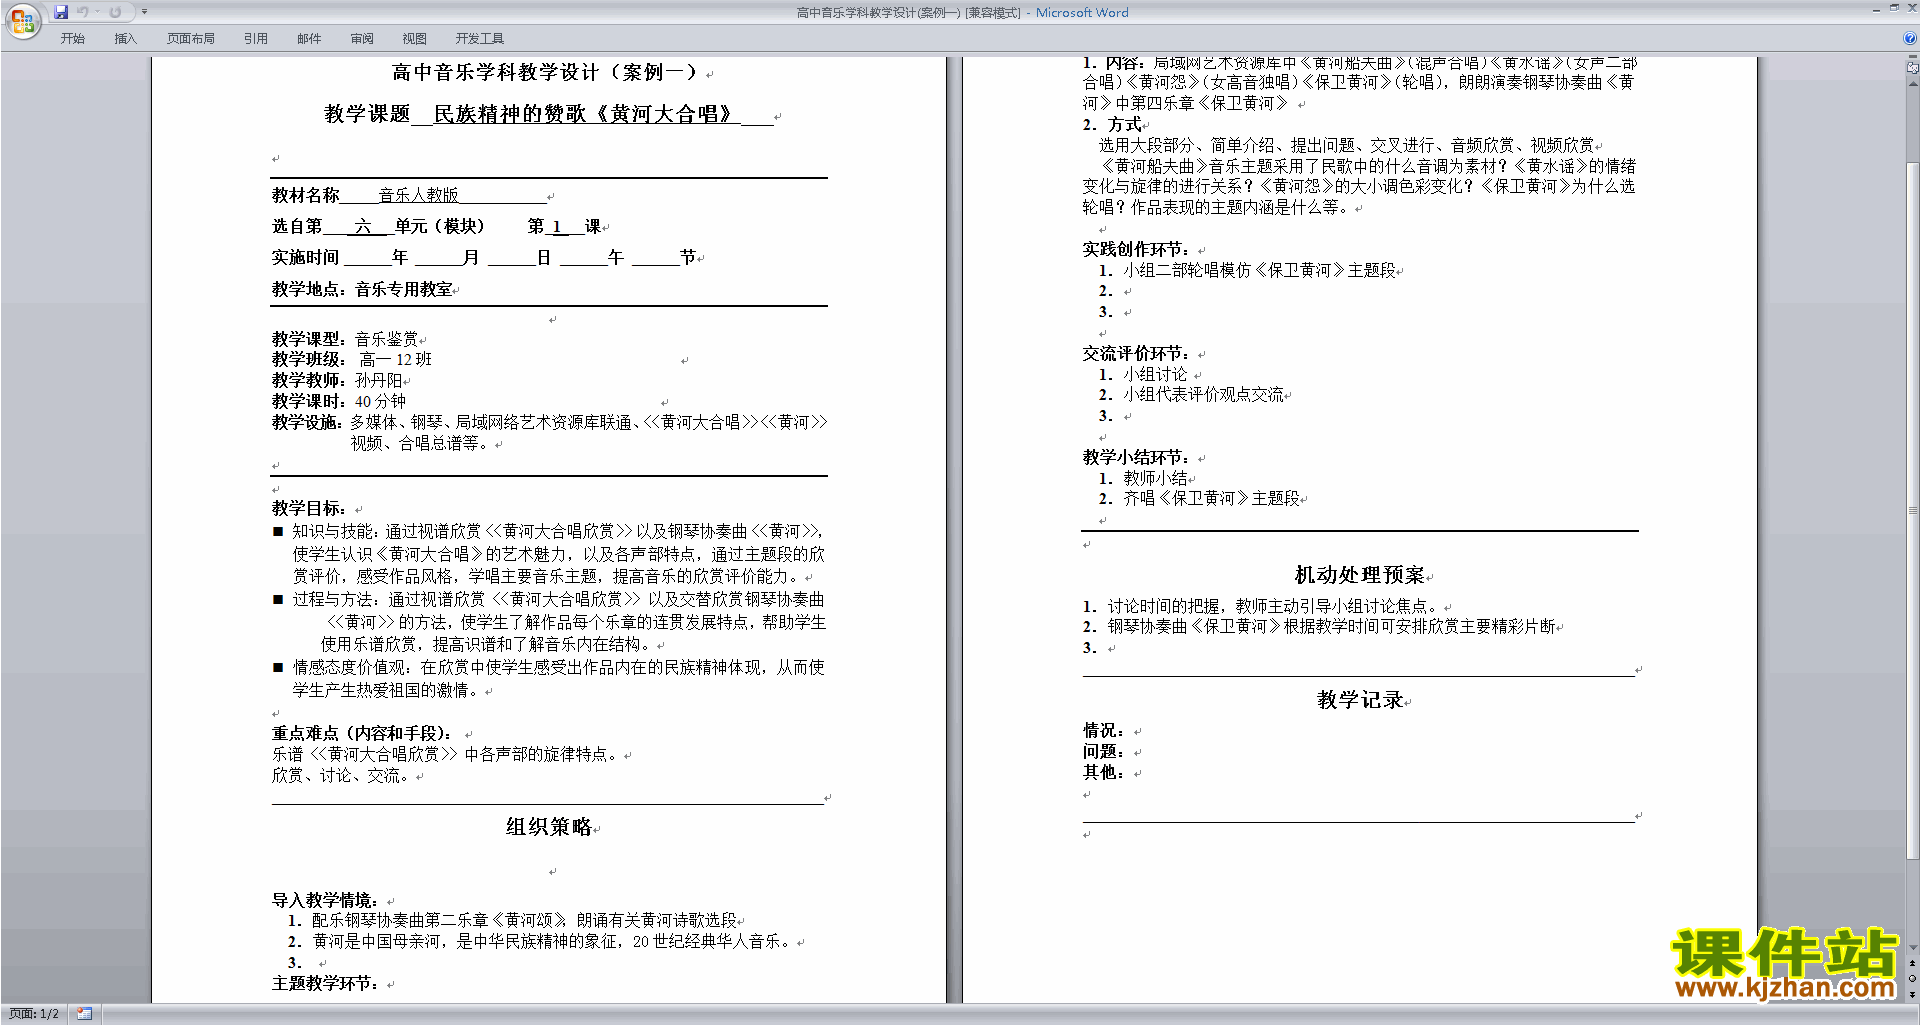Restore down the Word window
Viewport: 1920px width, 1025px height.
pyautogui.click(x=1894, y=9)
